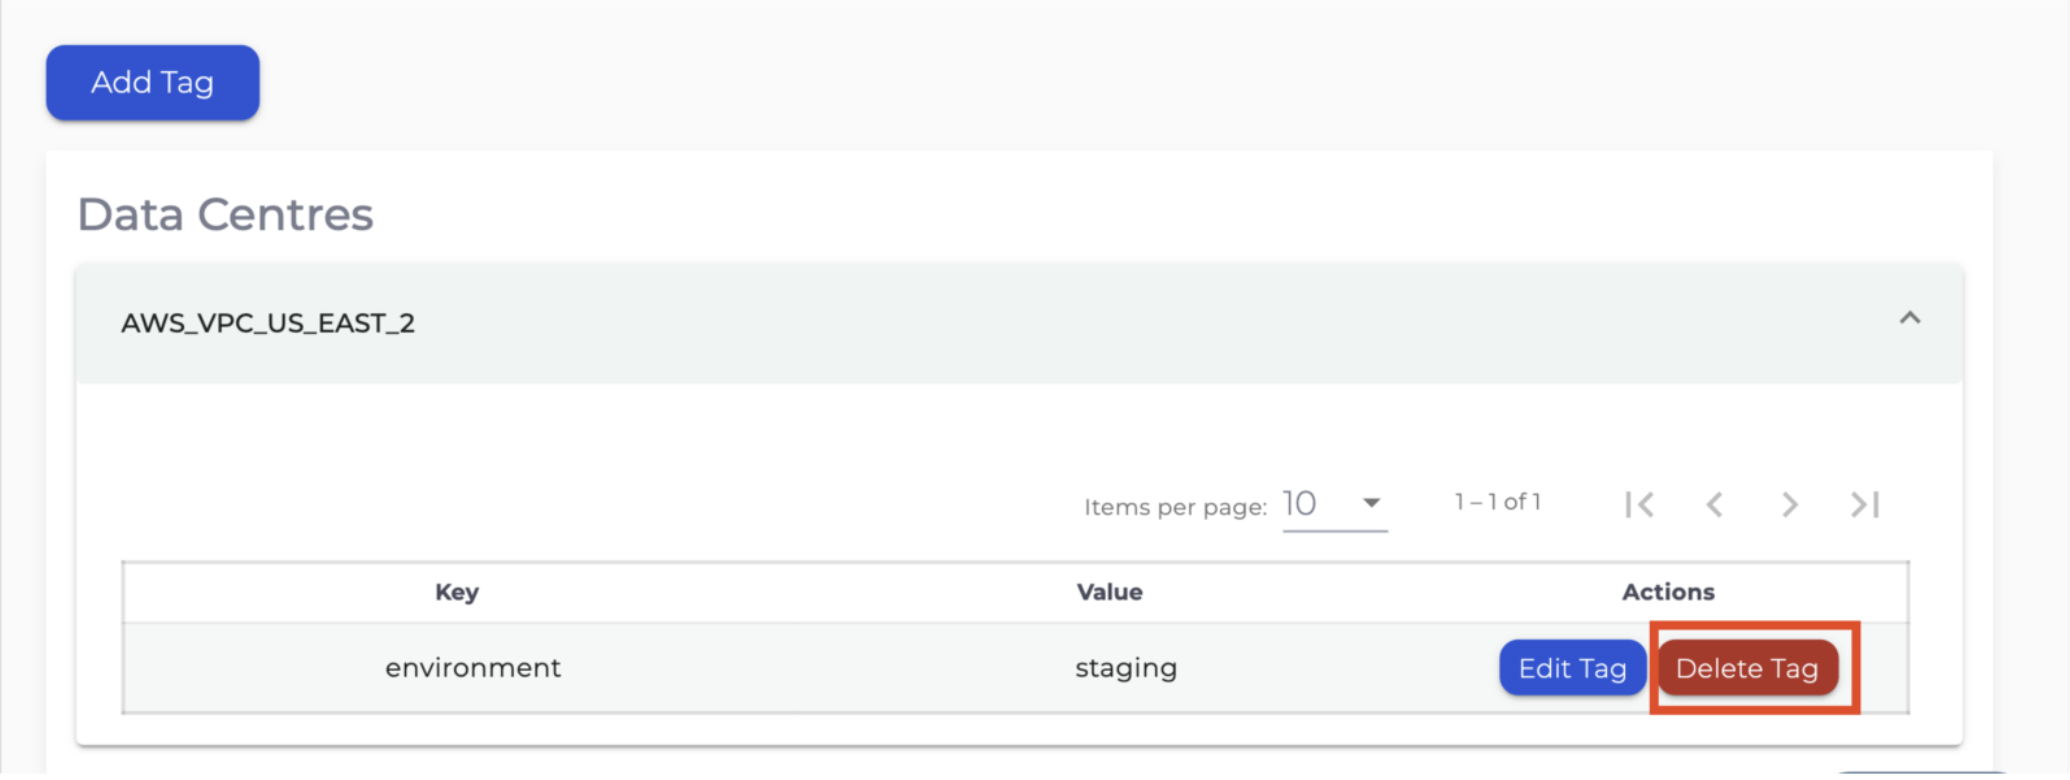The width and height of the screenshot is (2070, 780).
Task: Select the staging value cell
Action: coord(1126,668)
